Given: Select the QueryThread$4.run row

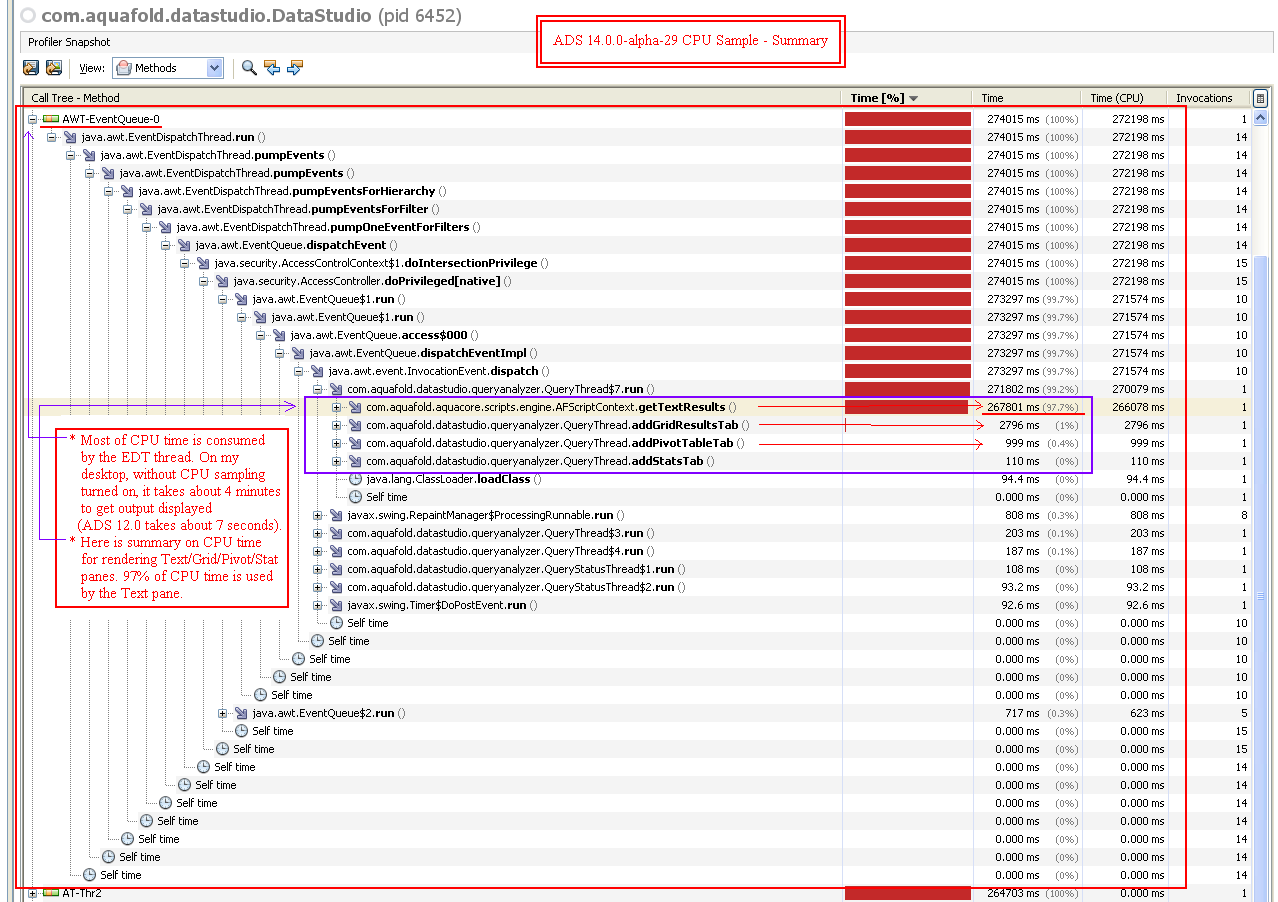Looking at the screenshot, I should (x=636, y=551).
